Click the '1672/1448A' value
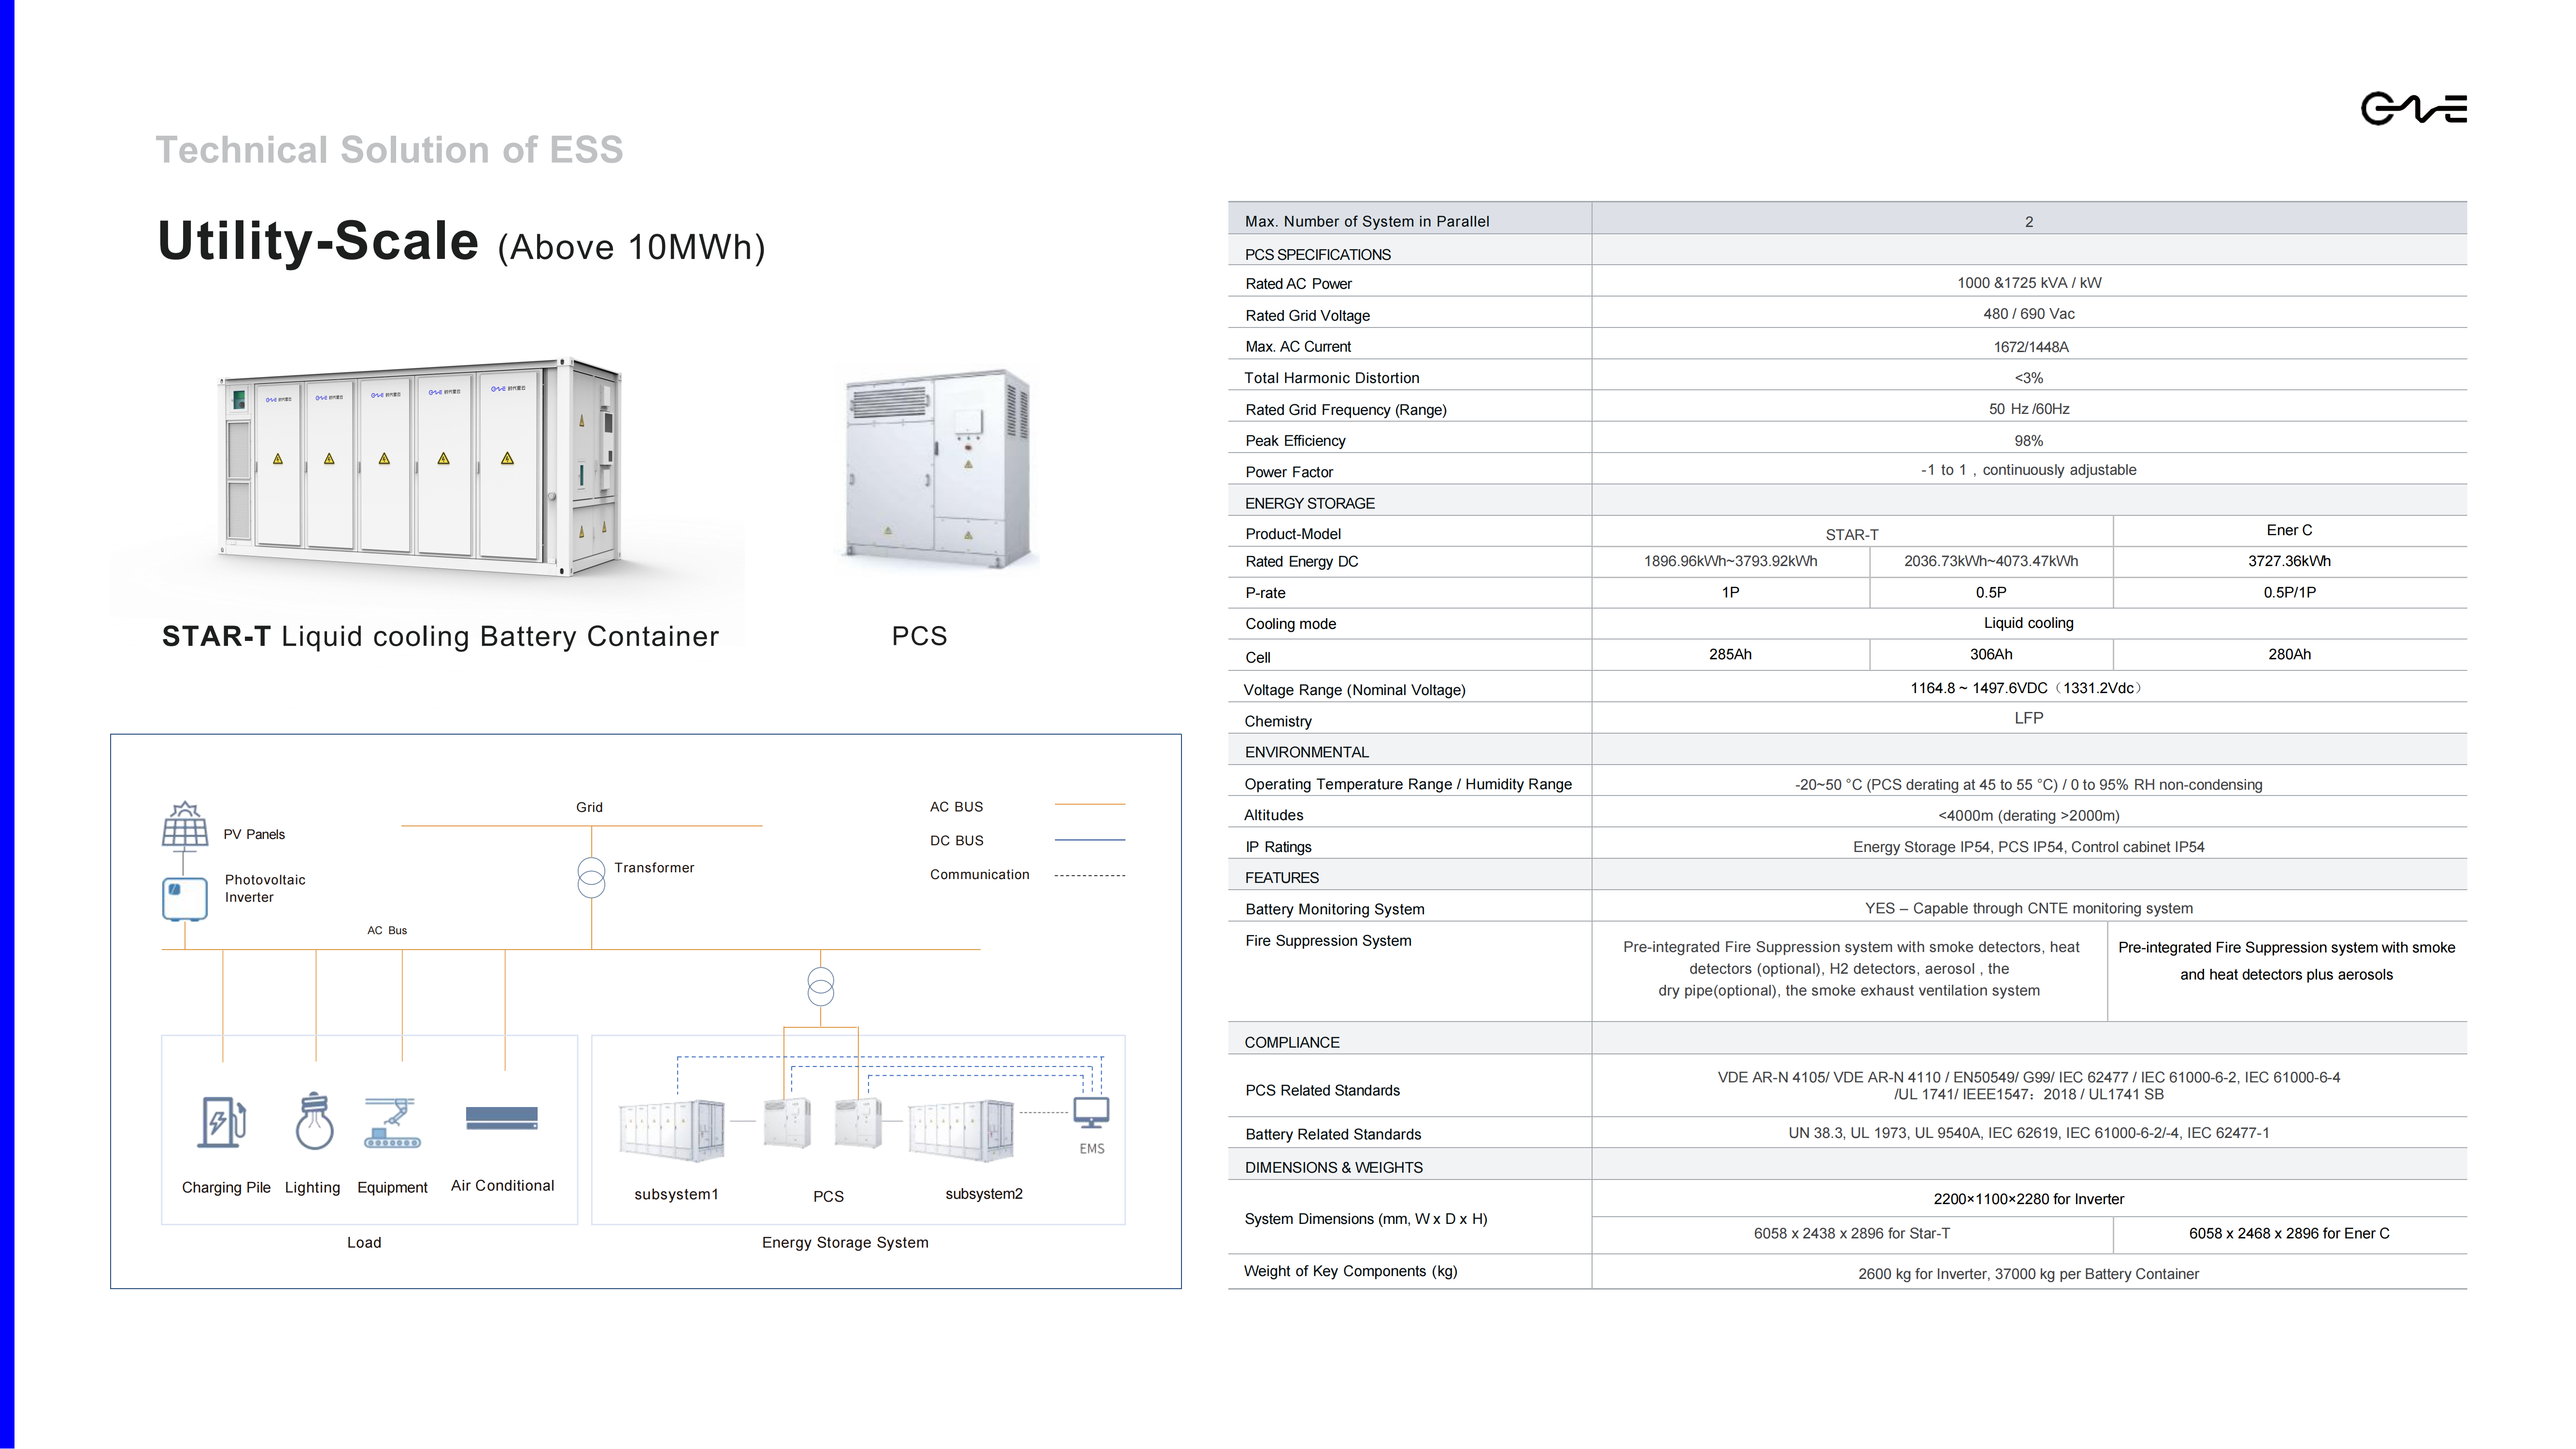The height and width of the screenshot is (1449, 2576). pyautogui.click(x=2030, y=347)
